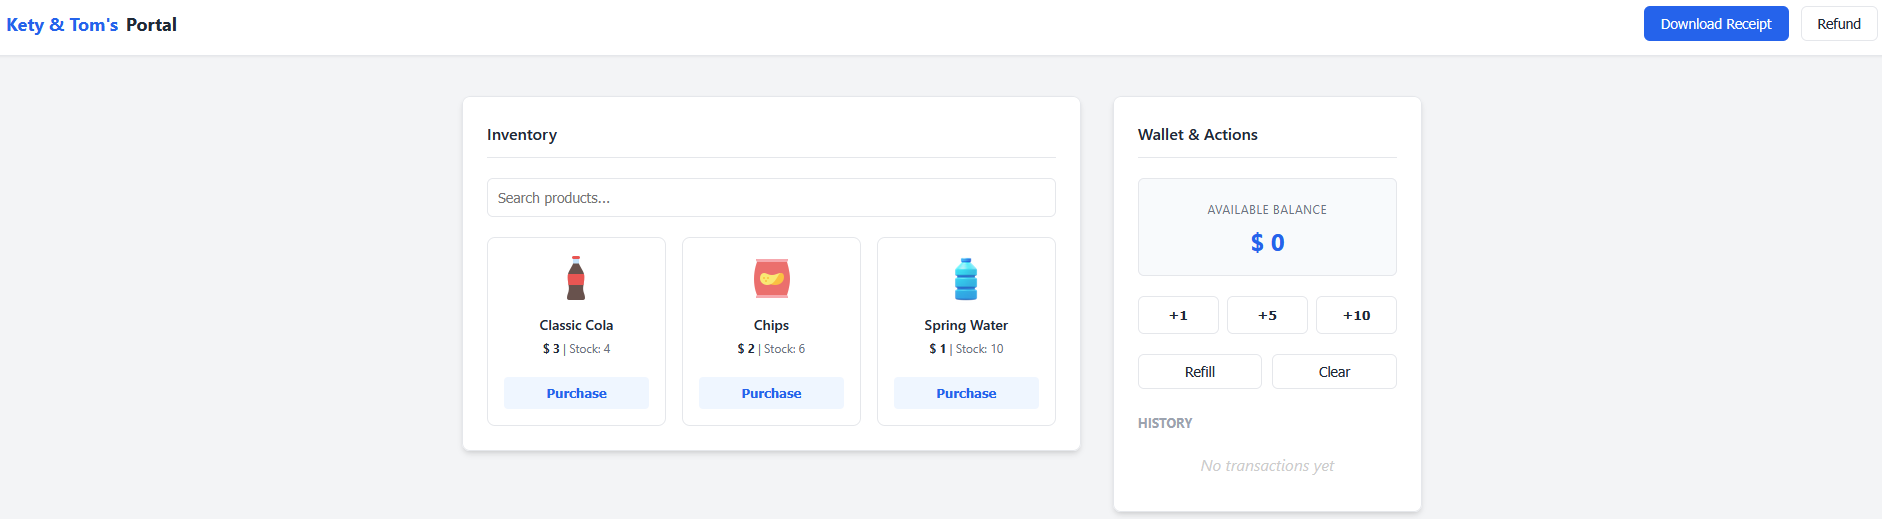Viewport: 1882px width, 519px height.
Task: Click the available balance amount
Action: point(1267,243)
